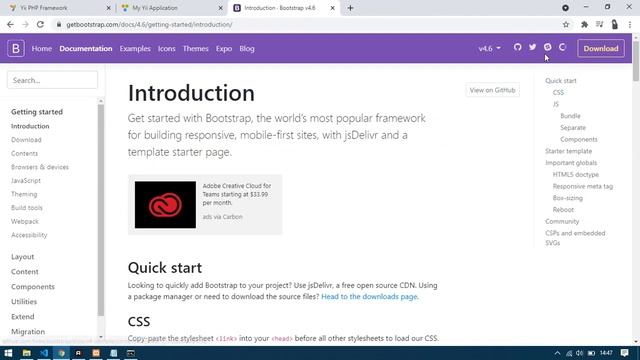Viewport: 640px width, 360px height.
Task: Open Contents in the sidebar
Action: coord(24,153)
